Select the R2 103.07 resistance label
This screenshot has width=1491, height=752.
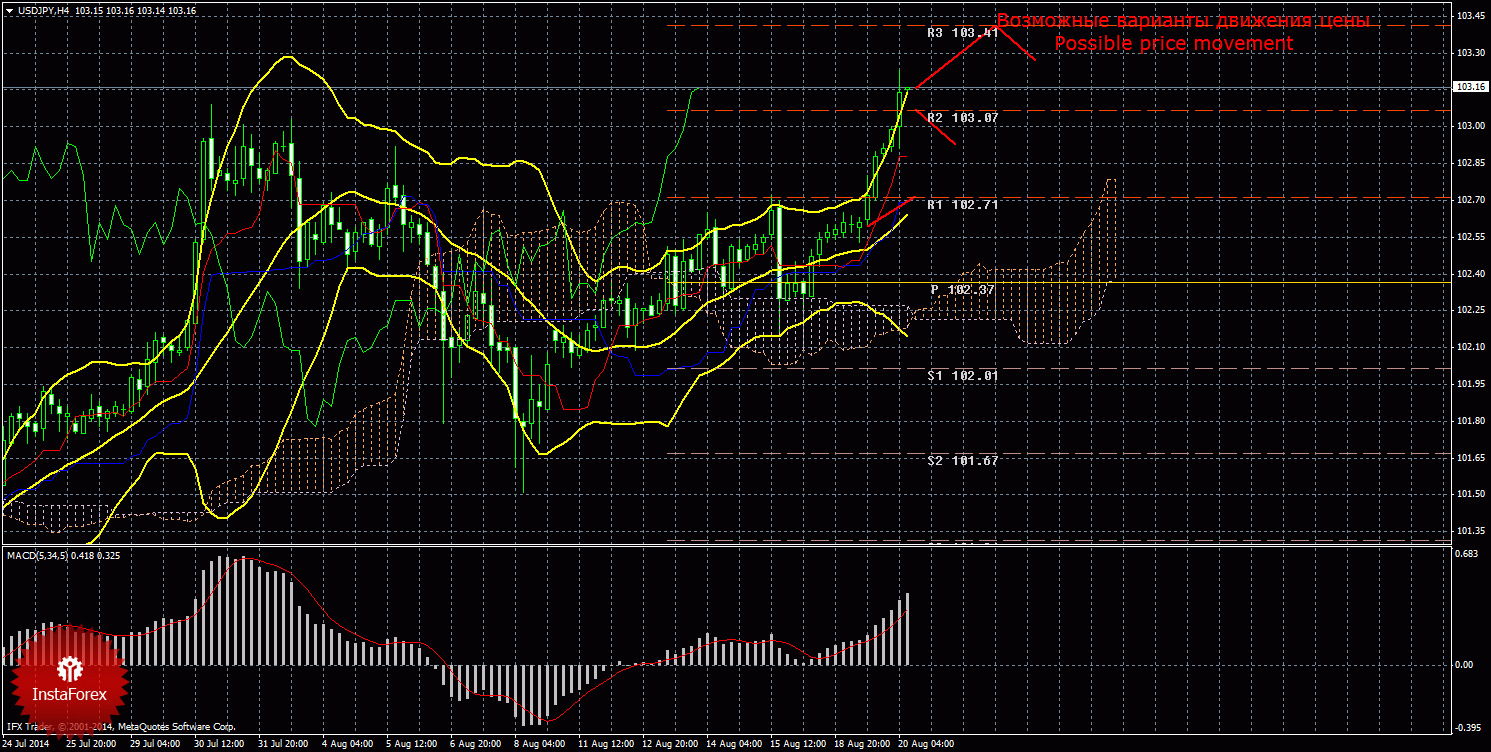(962, 118)
